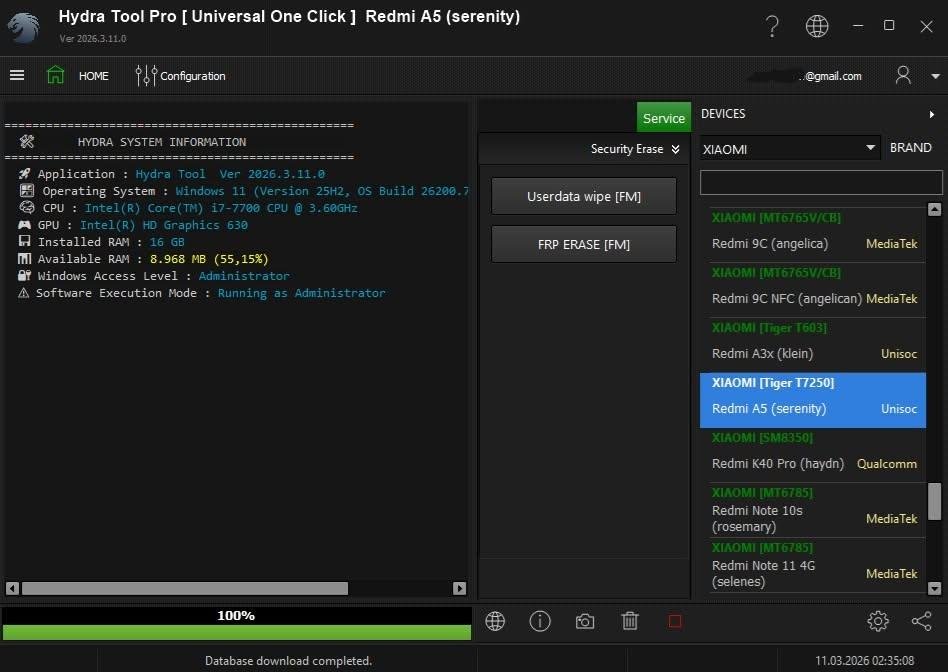
Task: Click the Operating System icon in log
Action: coord(27,191)
